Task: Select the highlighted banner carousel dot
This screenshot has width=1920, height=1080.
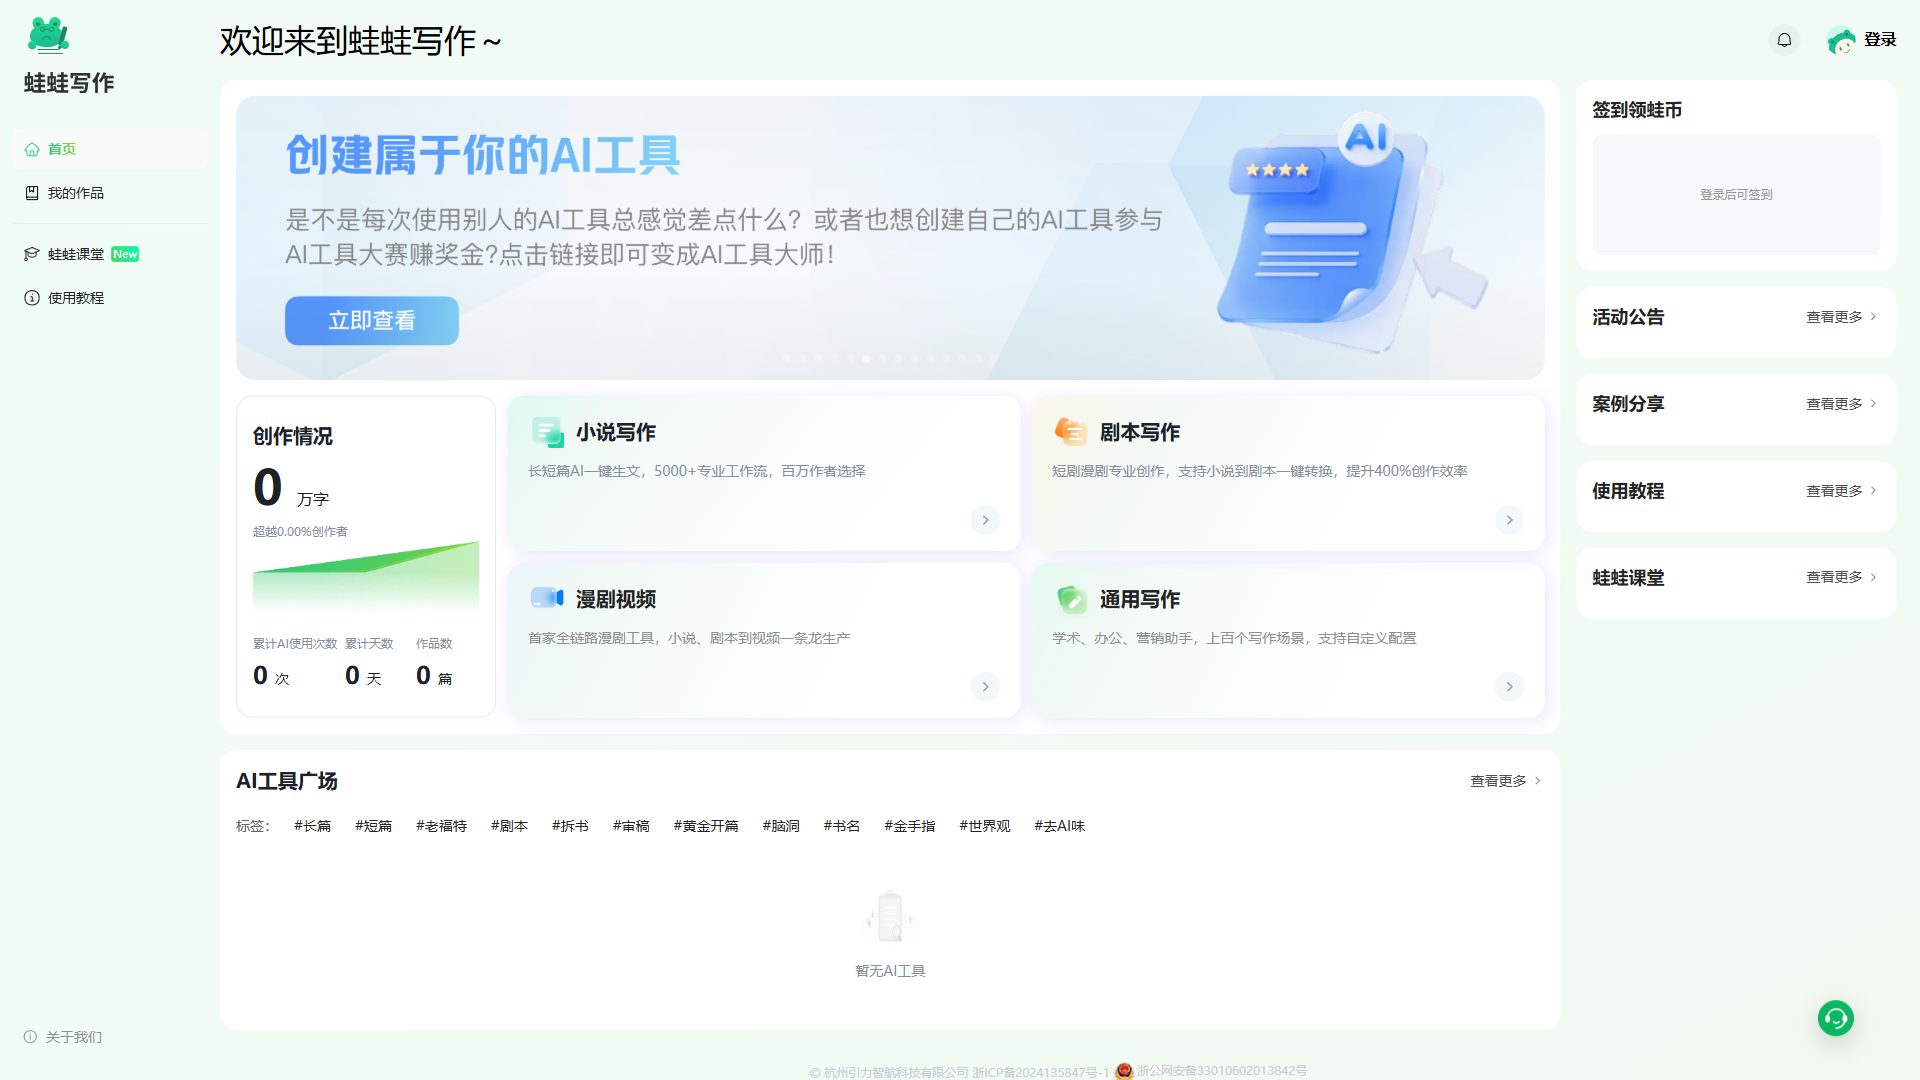Action: click(866, 358)
